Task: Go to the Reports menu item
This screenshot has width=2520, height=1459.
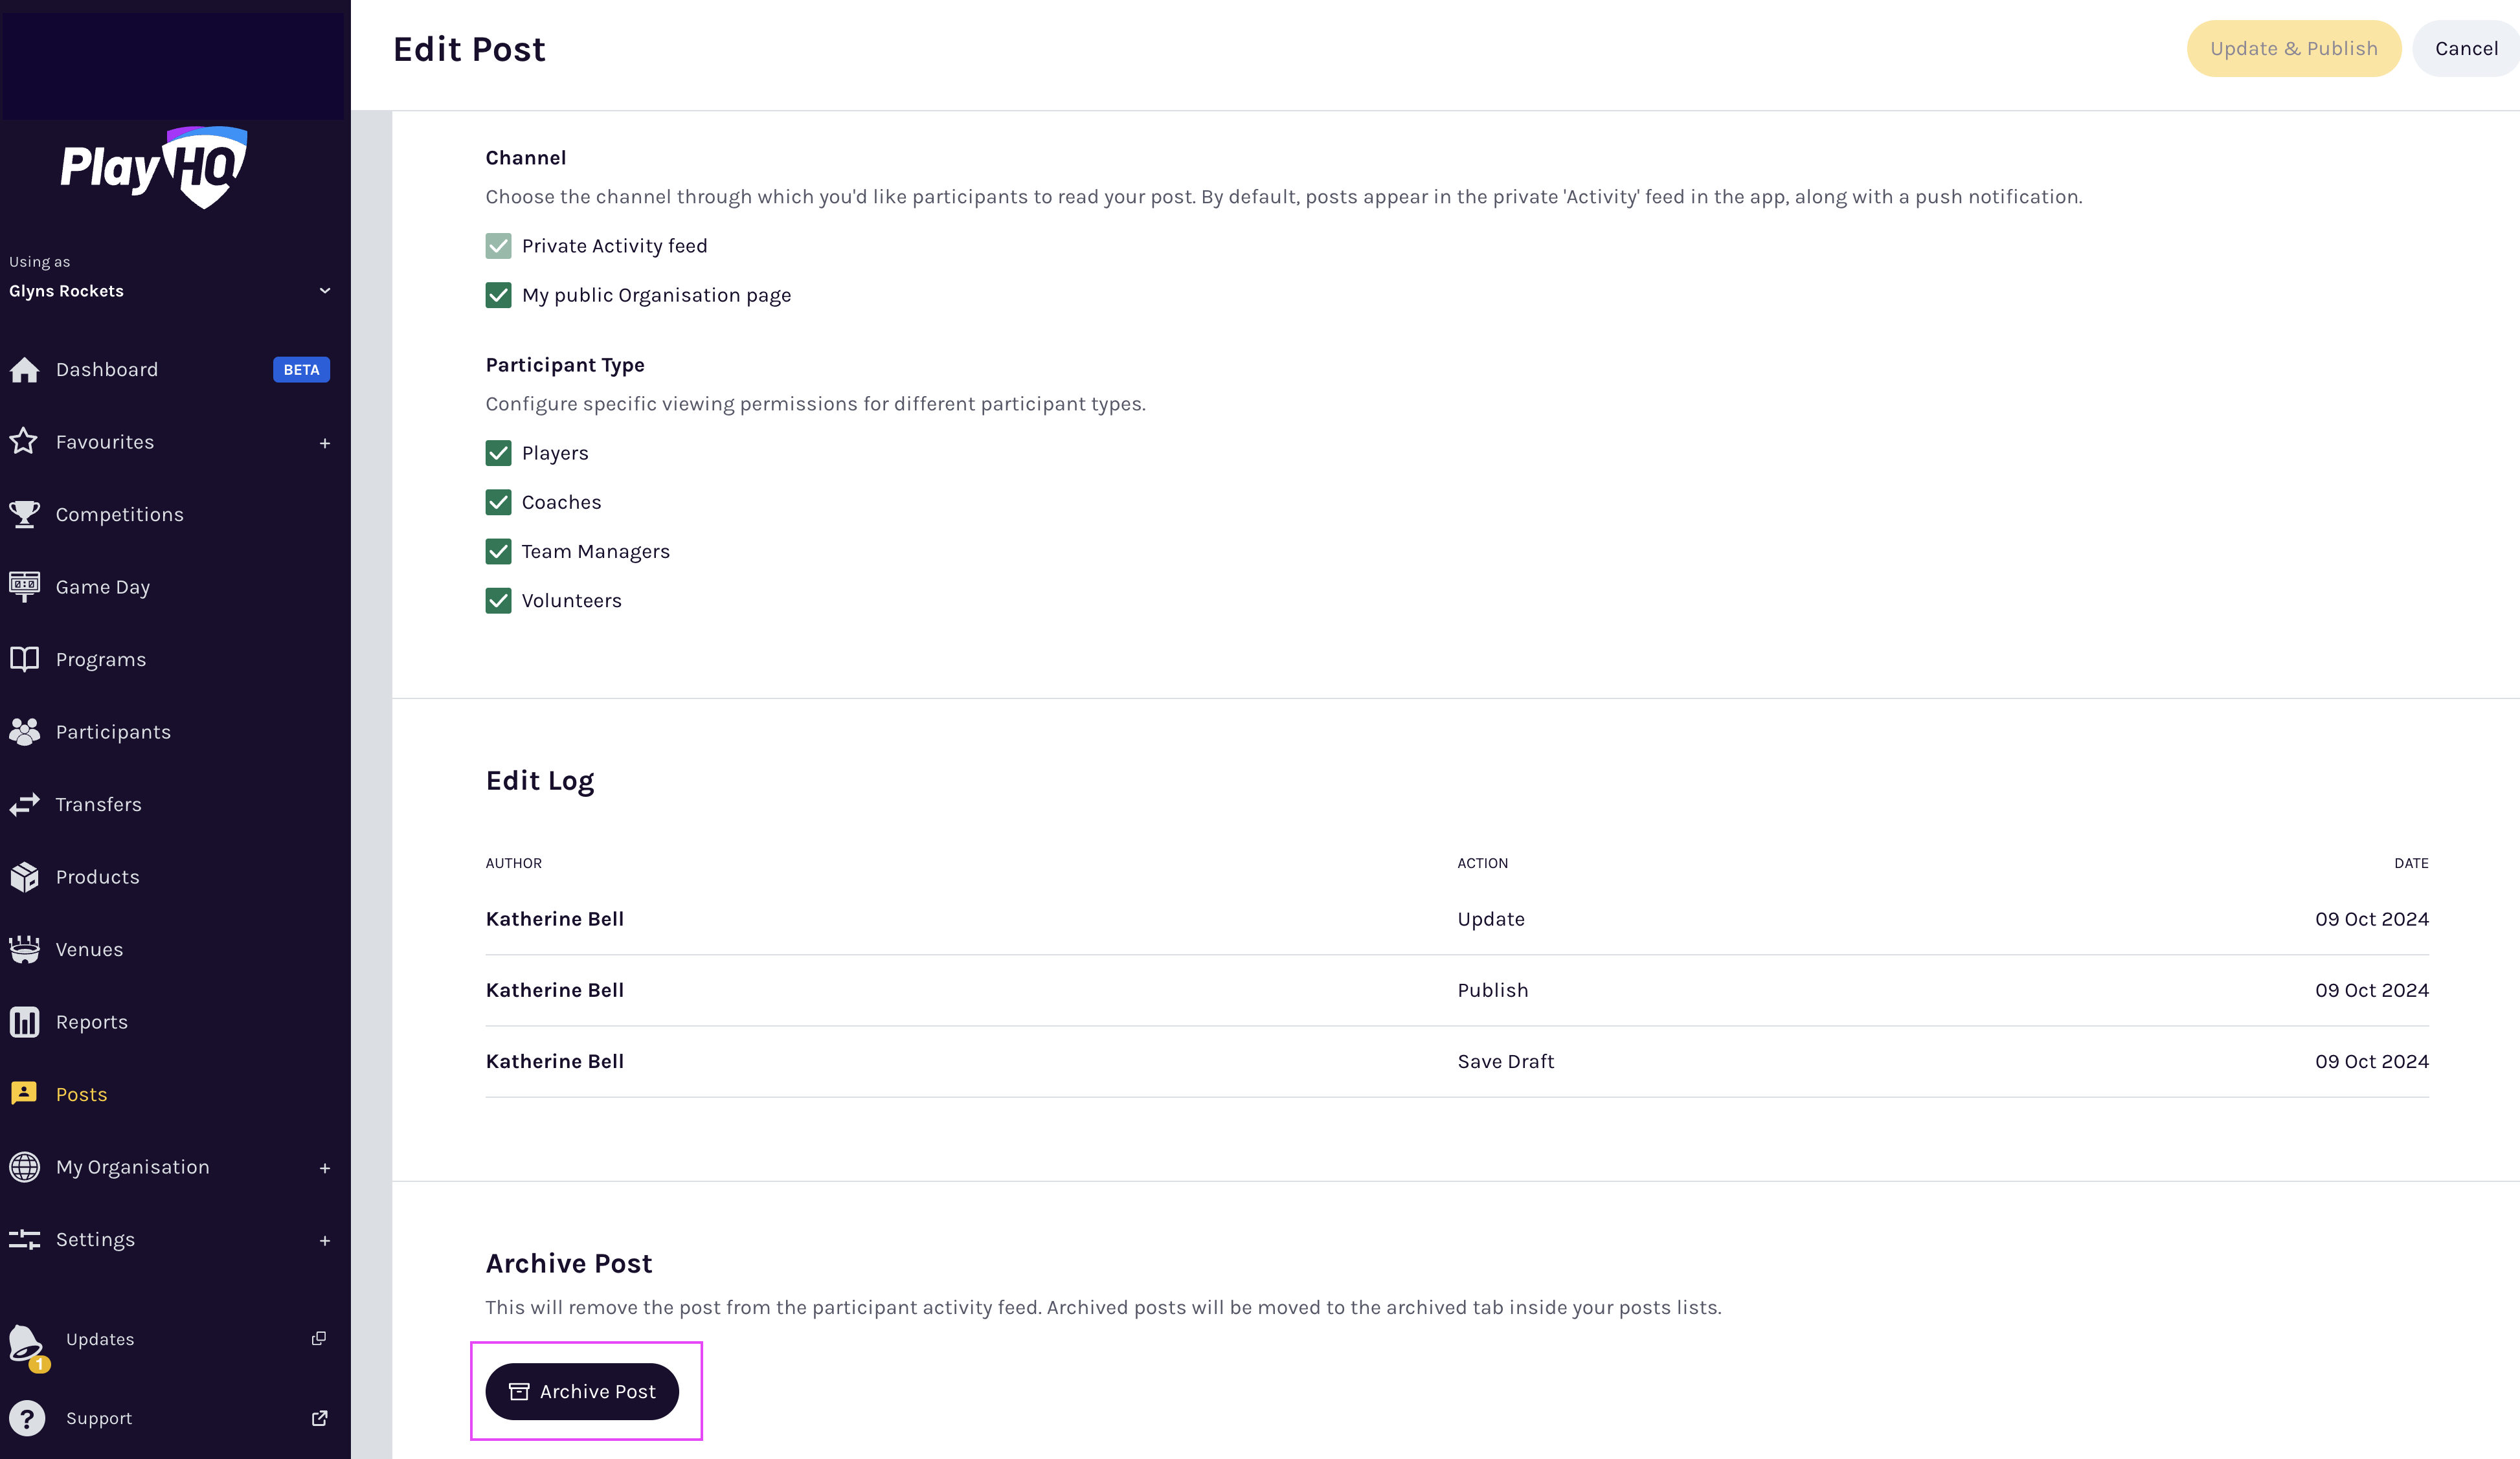Action: point(91,1022)
